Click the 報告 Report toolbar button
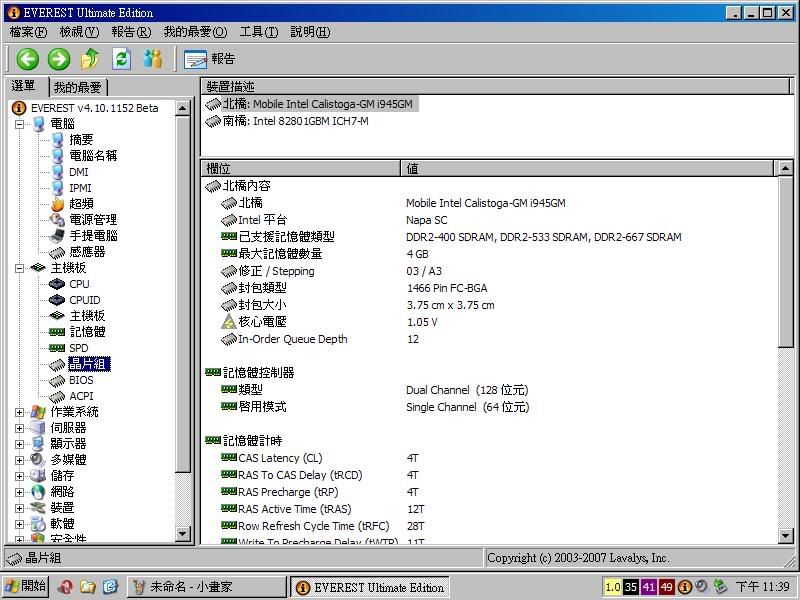800x600 pixels. [x=209, y=59]
